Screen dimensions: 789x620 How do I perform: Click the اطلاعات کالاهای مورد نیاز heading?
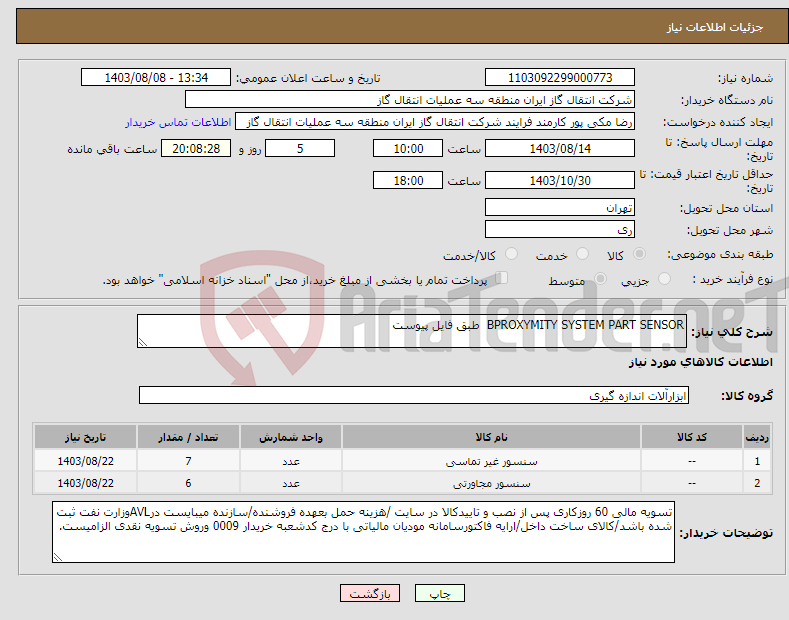[700, 362]
